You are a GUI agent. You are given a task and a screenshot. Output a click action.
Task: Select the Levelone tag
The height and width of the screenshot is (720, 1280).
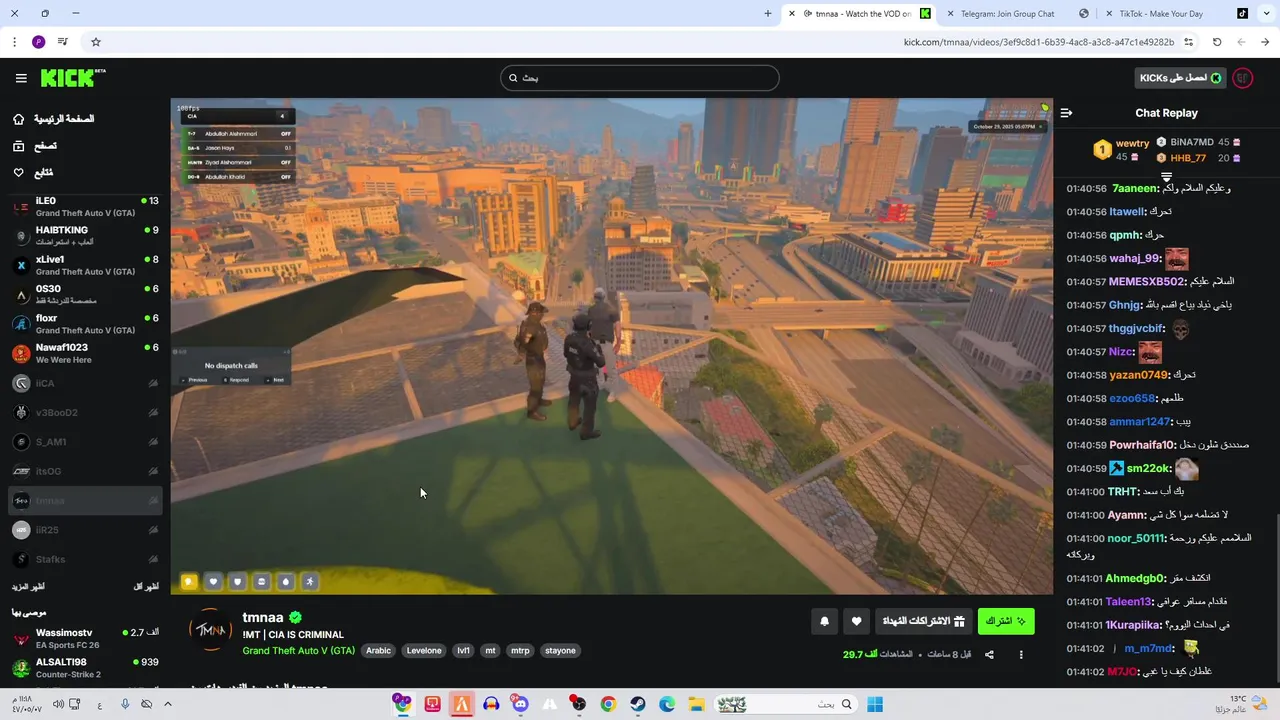pyautogui.click(x=424, y=651)
